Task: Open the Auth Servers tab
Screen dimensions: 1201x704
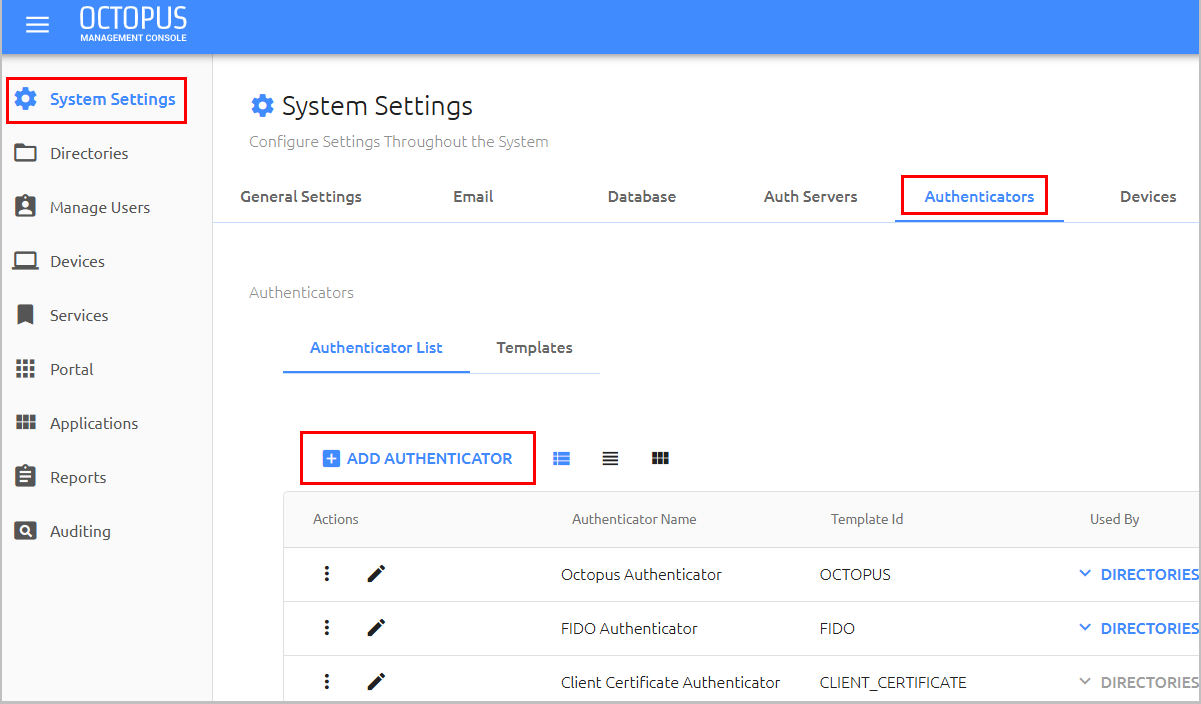Action: [x=811, y=196]
